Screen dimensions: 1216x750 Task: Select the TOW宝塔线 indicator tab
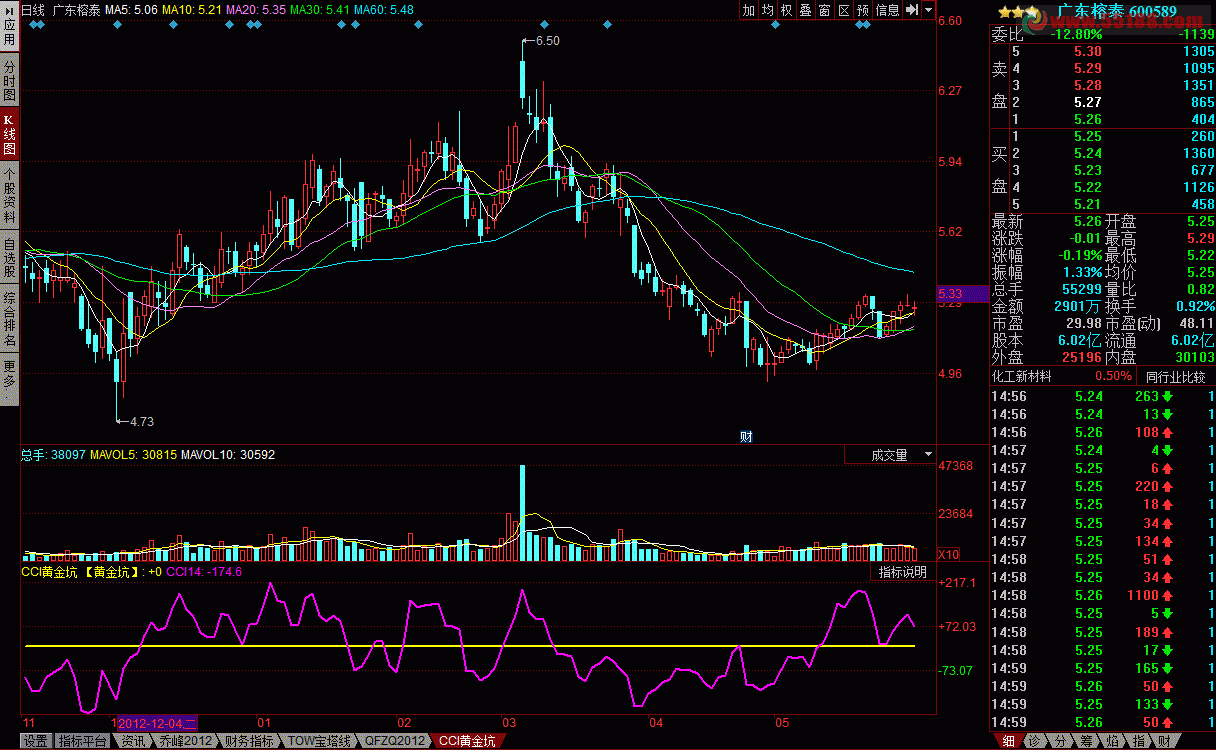click(x=319, y=741)
